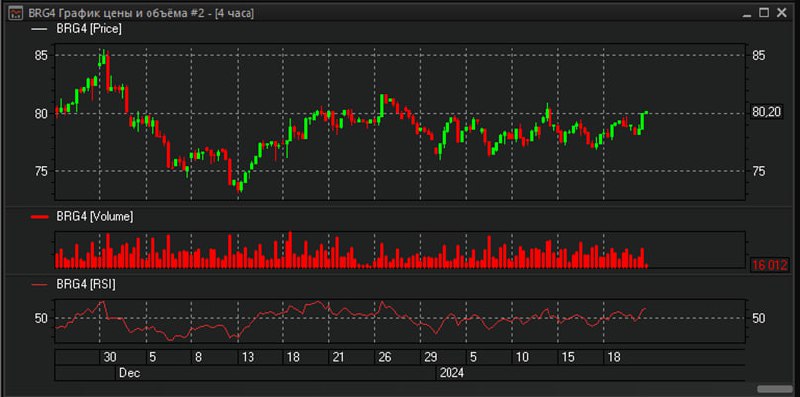Click the left axis 85 price label
The height and width of the screenshot is (397, 800).
41,55
